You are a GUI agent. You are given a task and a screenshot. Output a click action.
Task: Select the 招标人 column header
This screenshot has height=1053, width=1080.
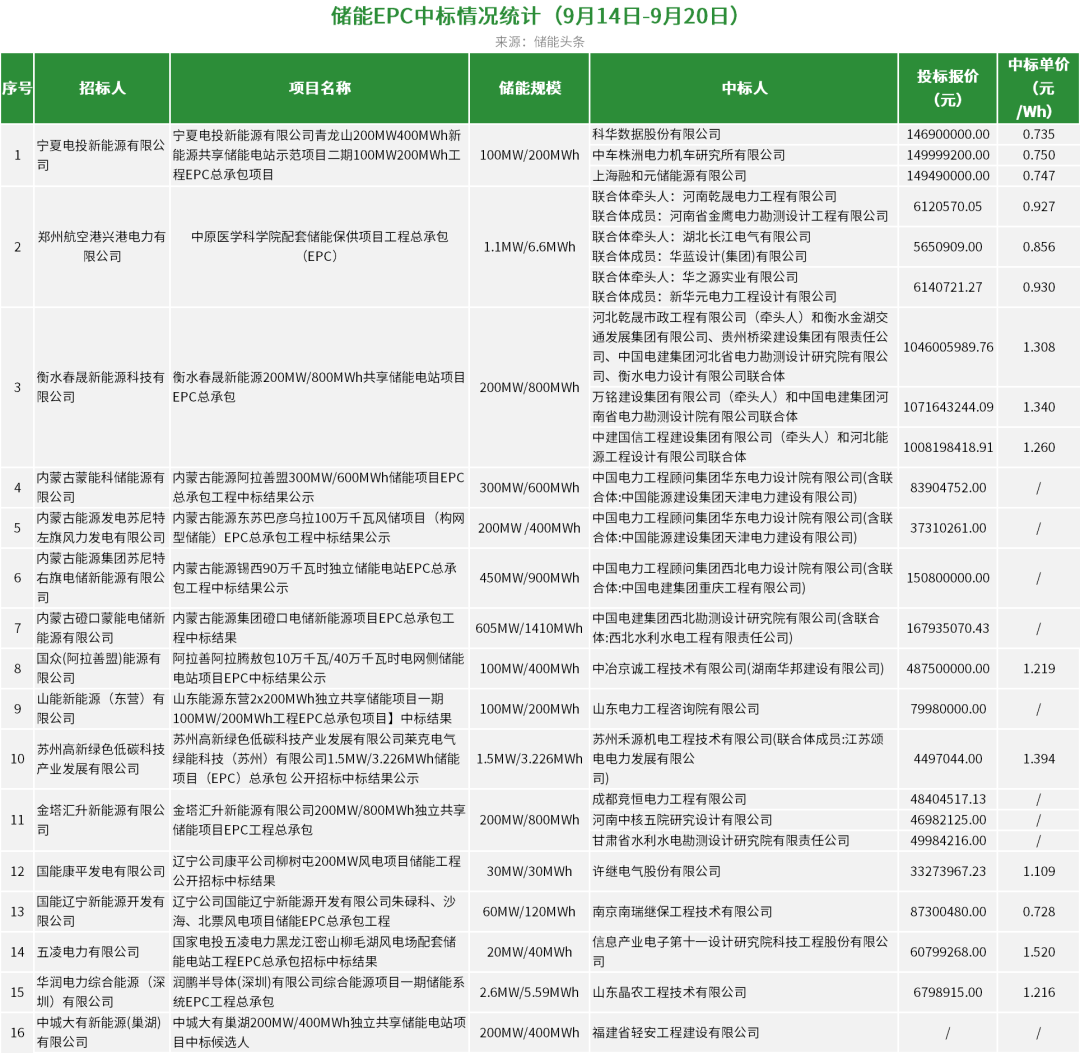[102, 88]
